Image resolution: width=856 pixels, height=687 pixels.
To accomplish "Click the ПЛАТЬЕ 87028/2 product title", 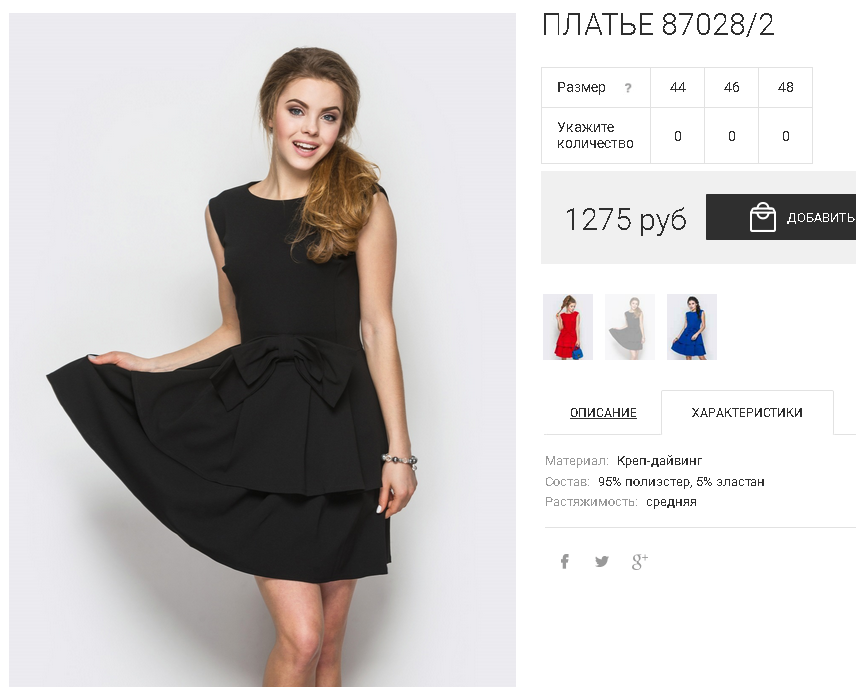I will tap(658, 25).
